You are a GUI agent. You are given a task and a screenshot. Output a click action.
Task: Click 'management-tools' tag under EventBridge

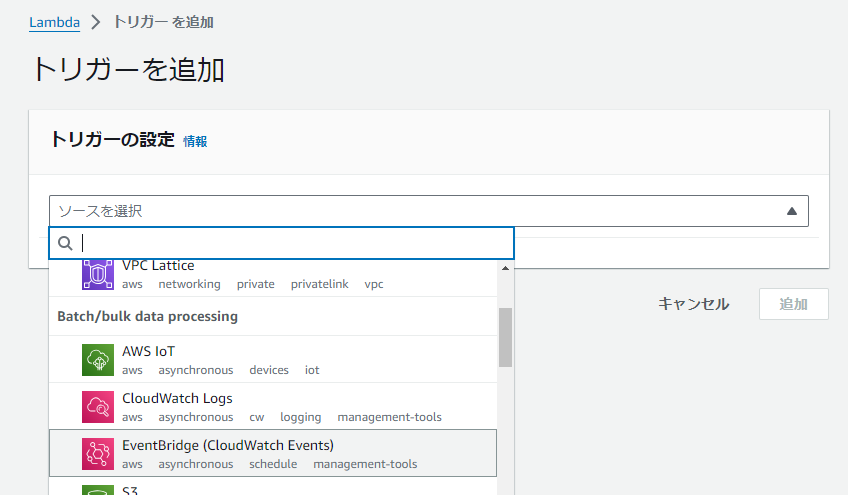coord(365,464)
